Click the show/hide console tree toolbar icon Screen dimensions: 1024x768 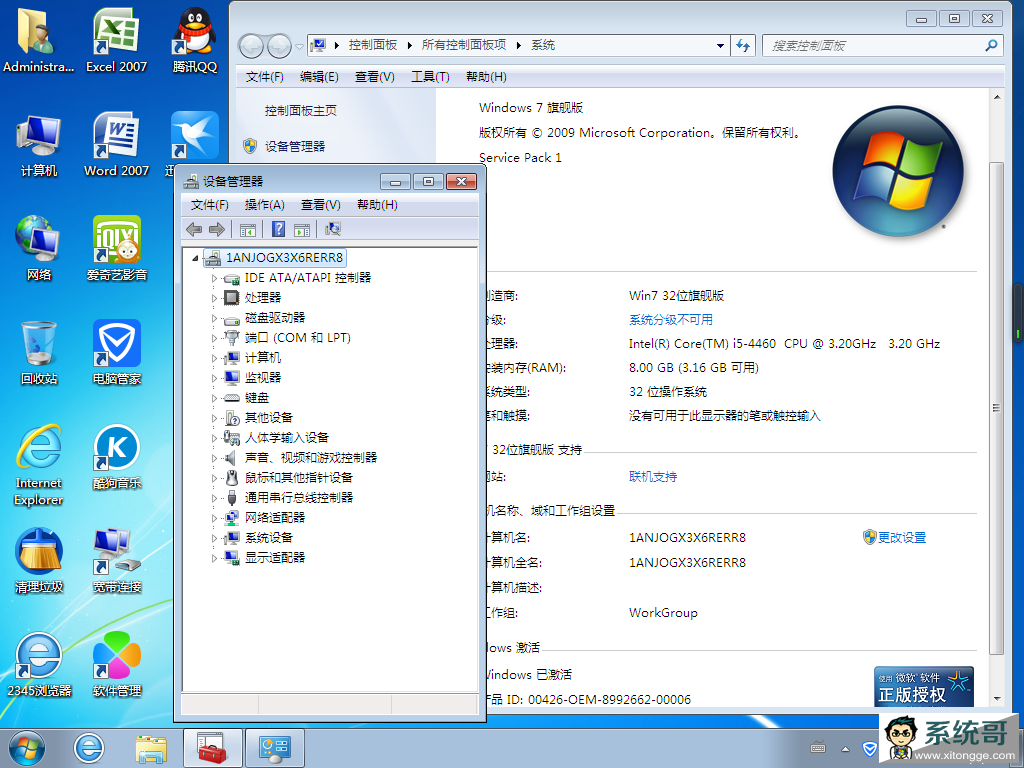[x=248, y=229]
